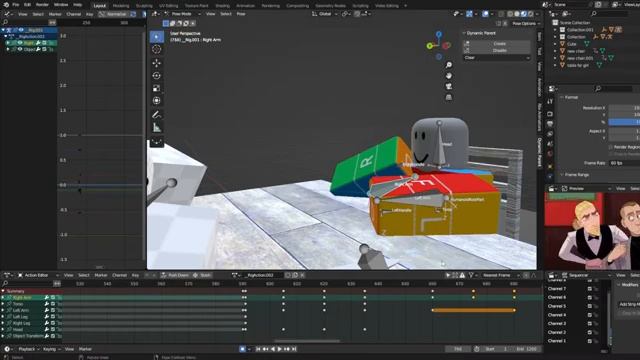Toggle Channel 4 checkbox in Sequencer

click(x=589, y=315)
